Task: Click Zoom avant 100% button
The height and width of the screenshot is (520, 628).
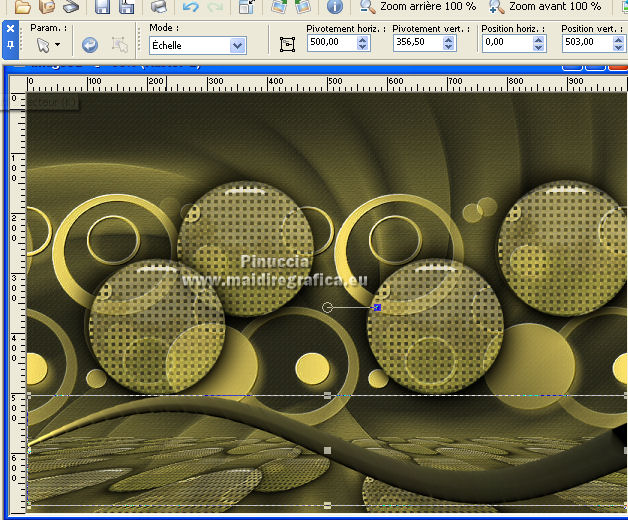Action: pos(545,6)
